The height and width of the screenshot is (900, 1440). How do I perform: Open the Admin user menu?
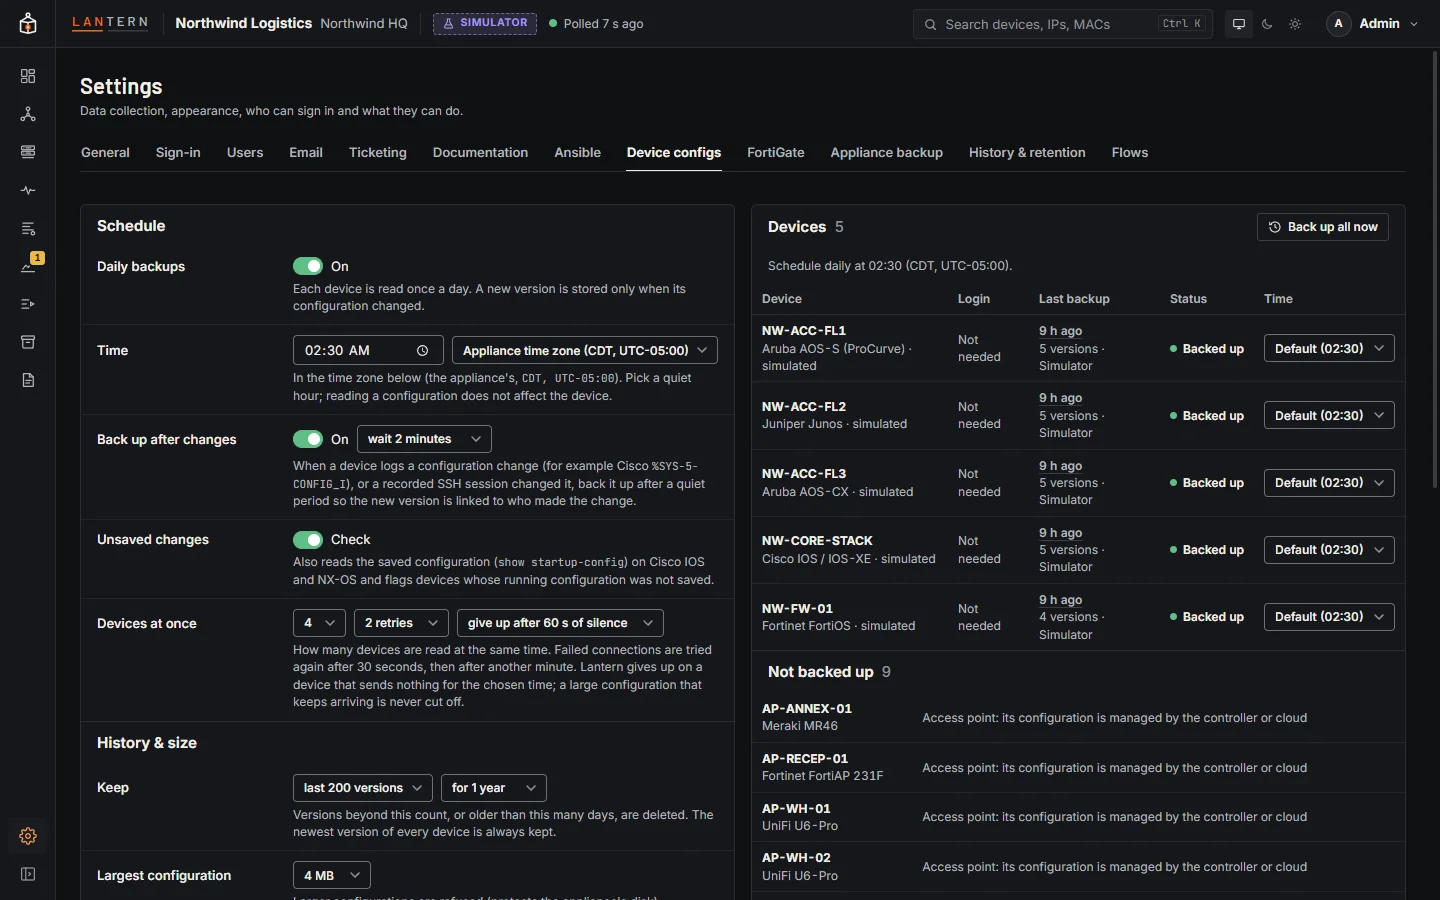[x=1373, y=24]
